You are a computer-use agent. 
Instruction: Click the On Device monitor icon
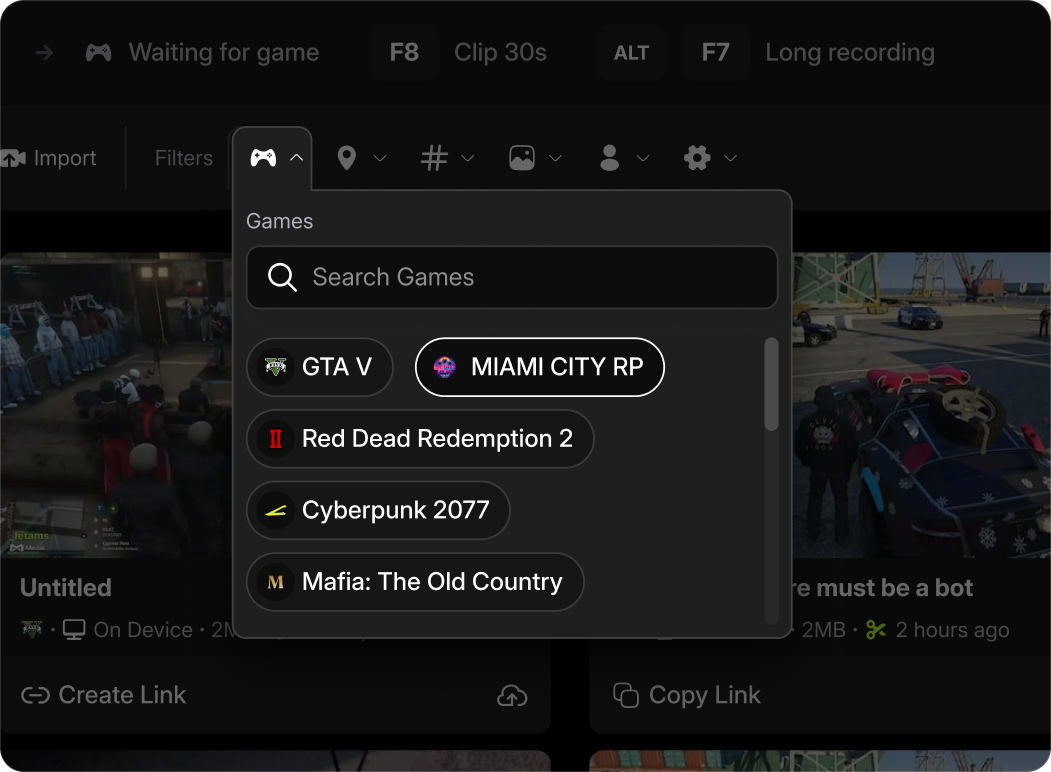tap(74, 630)
